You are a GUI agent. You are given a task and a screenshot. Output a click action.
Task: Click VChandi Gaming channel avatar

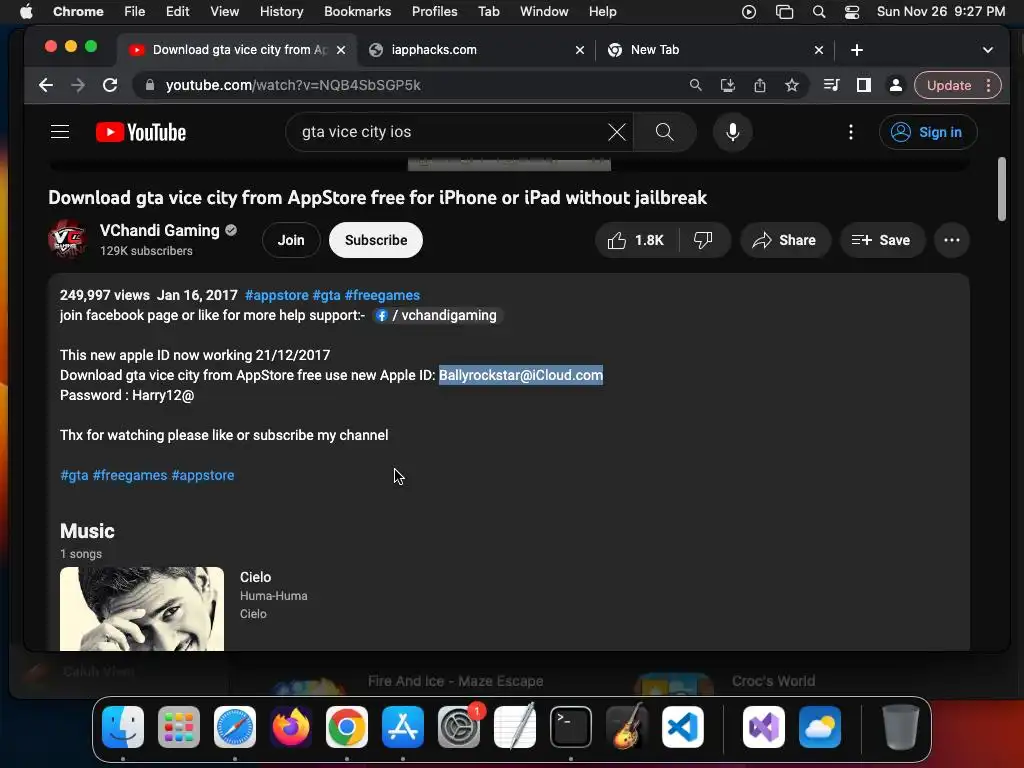click(x=67, y=240)
